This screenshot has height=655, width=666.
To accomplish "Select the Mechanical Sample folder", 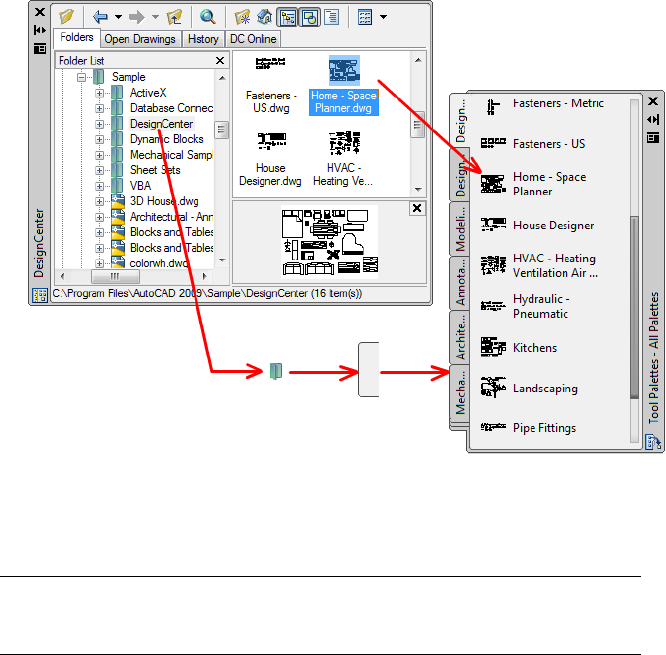I will [171, 155].
